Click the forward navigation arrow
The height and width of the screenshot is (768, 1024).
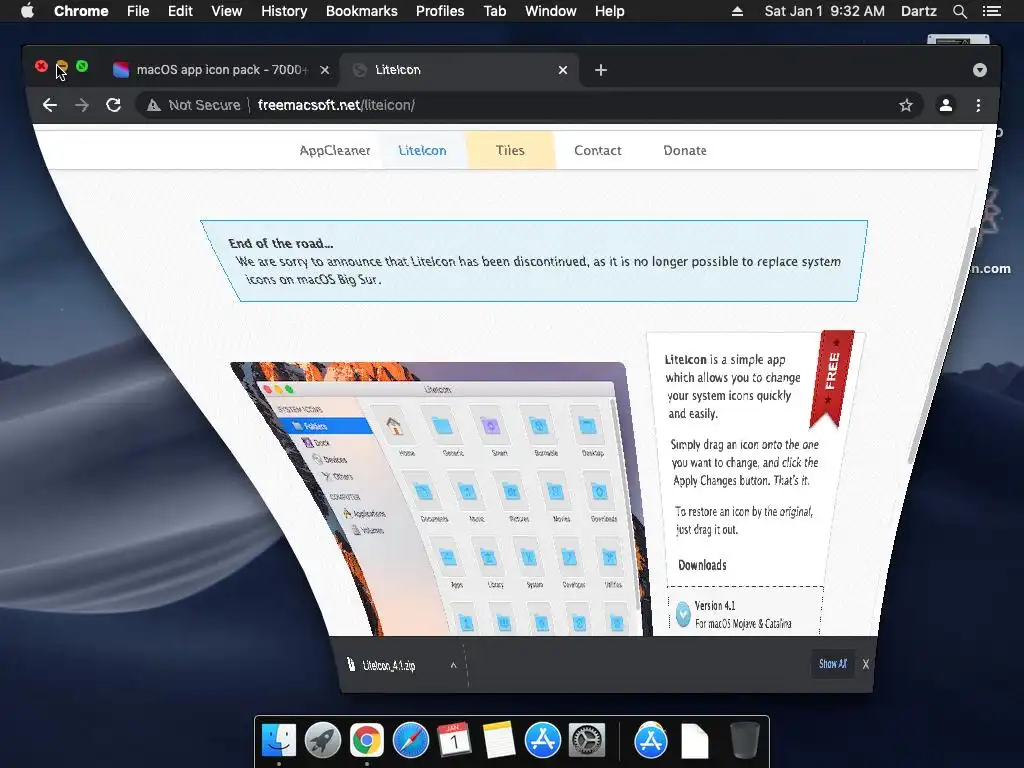coord(82,105)
